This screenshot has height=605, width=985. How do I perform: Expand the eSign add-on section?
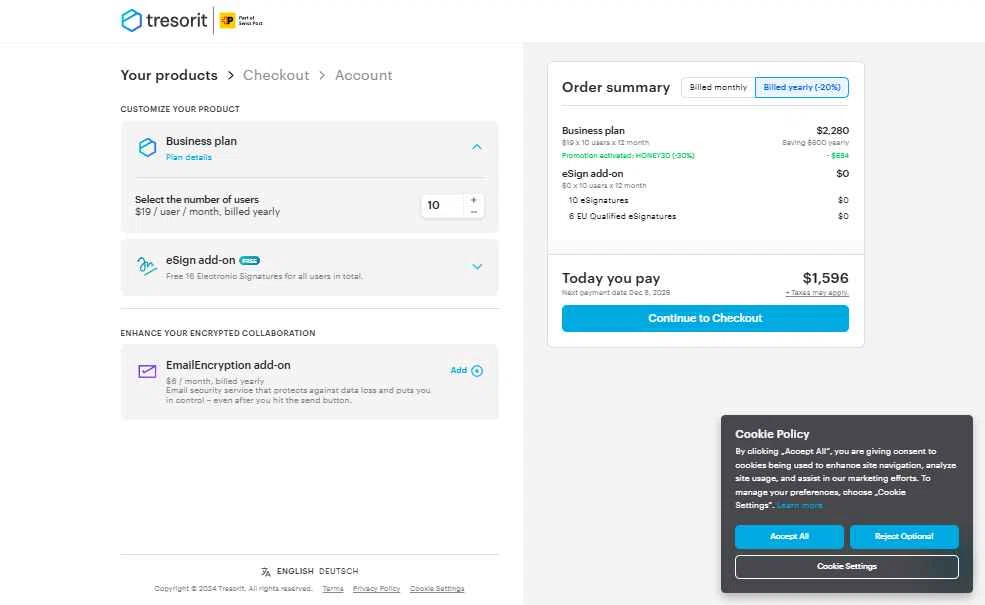[477, 266]
